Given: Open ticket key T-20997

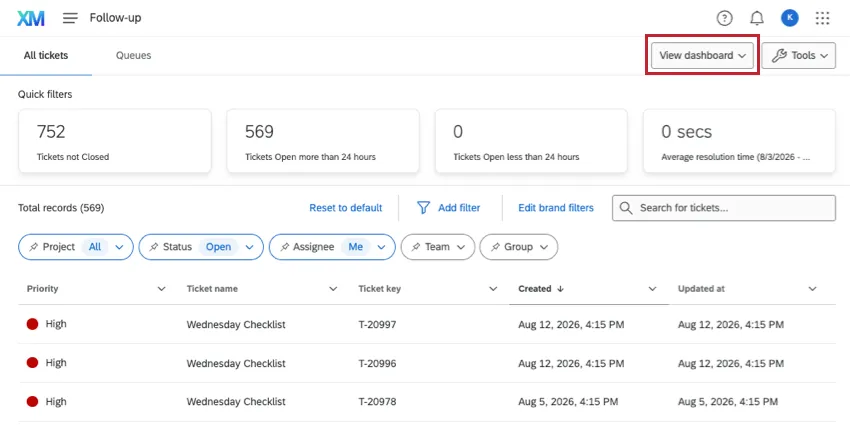Looking at the screenshot, I should click(x=377, y=325).
